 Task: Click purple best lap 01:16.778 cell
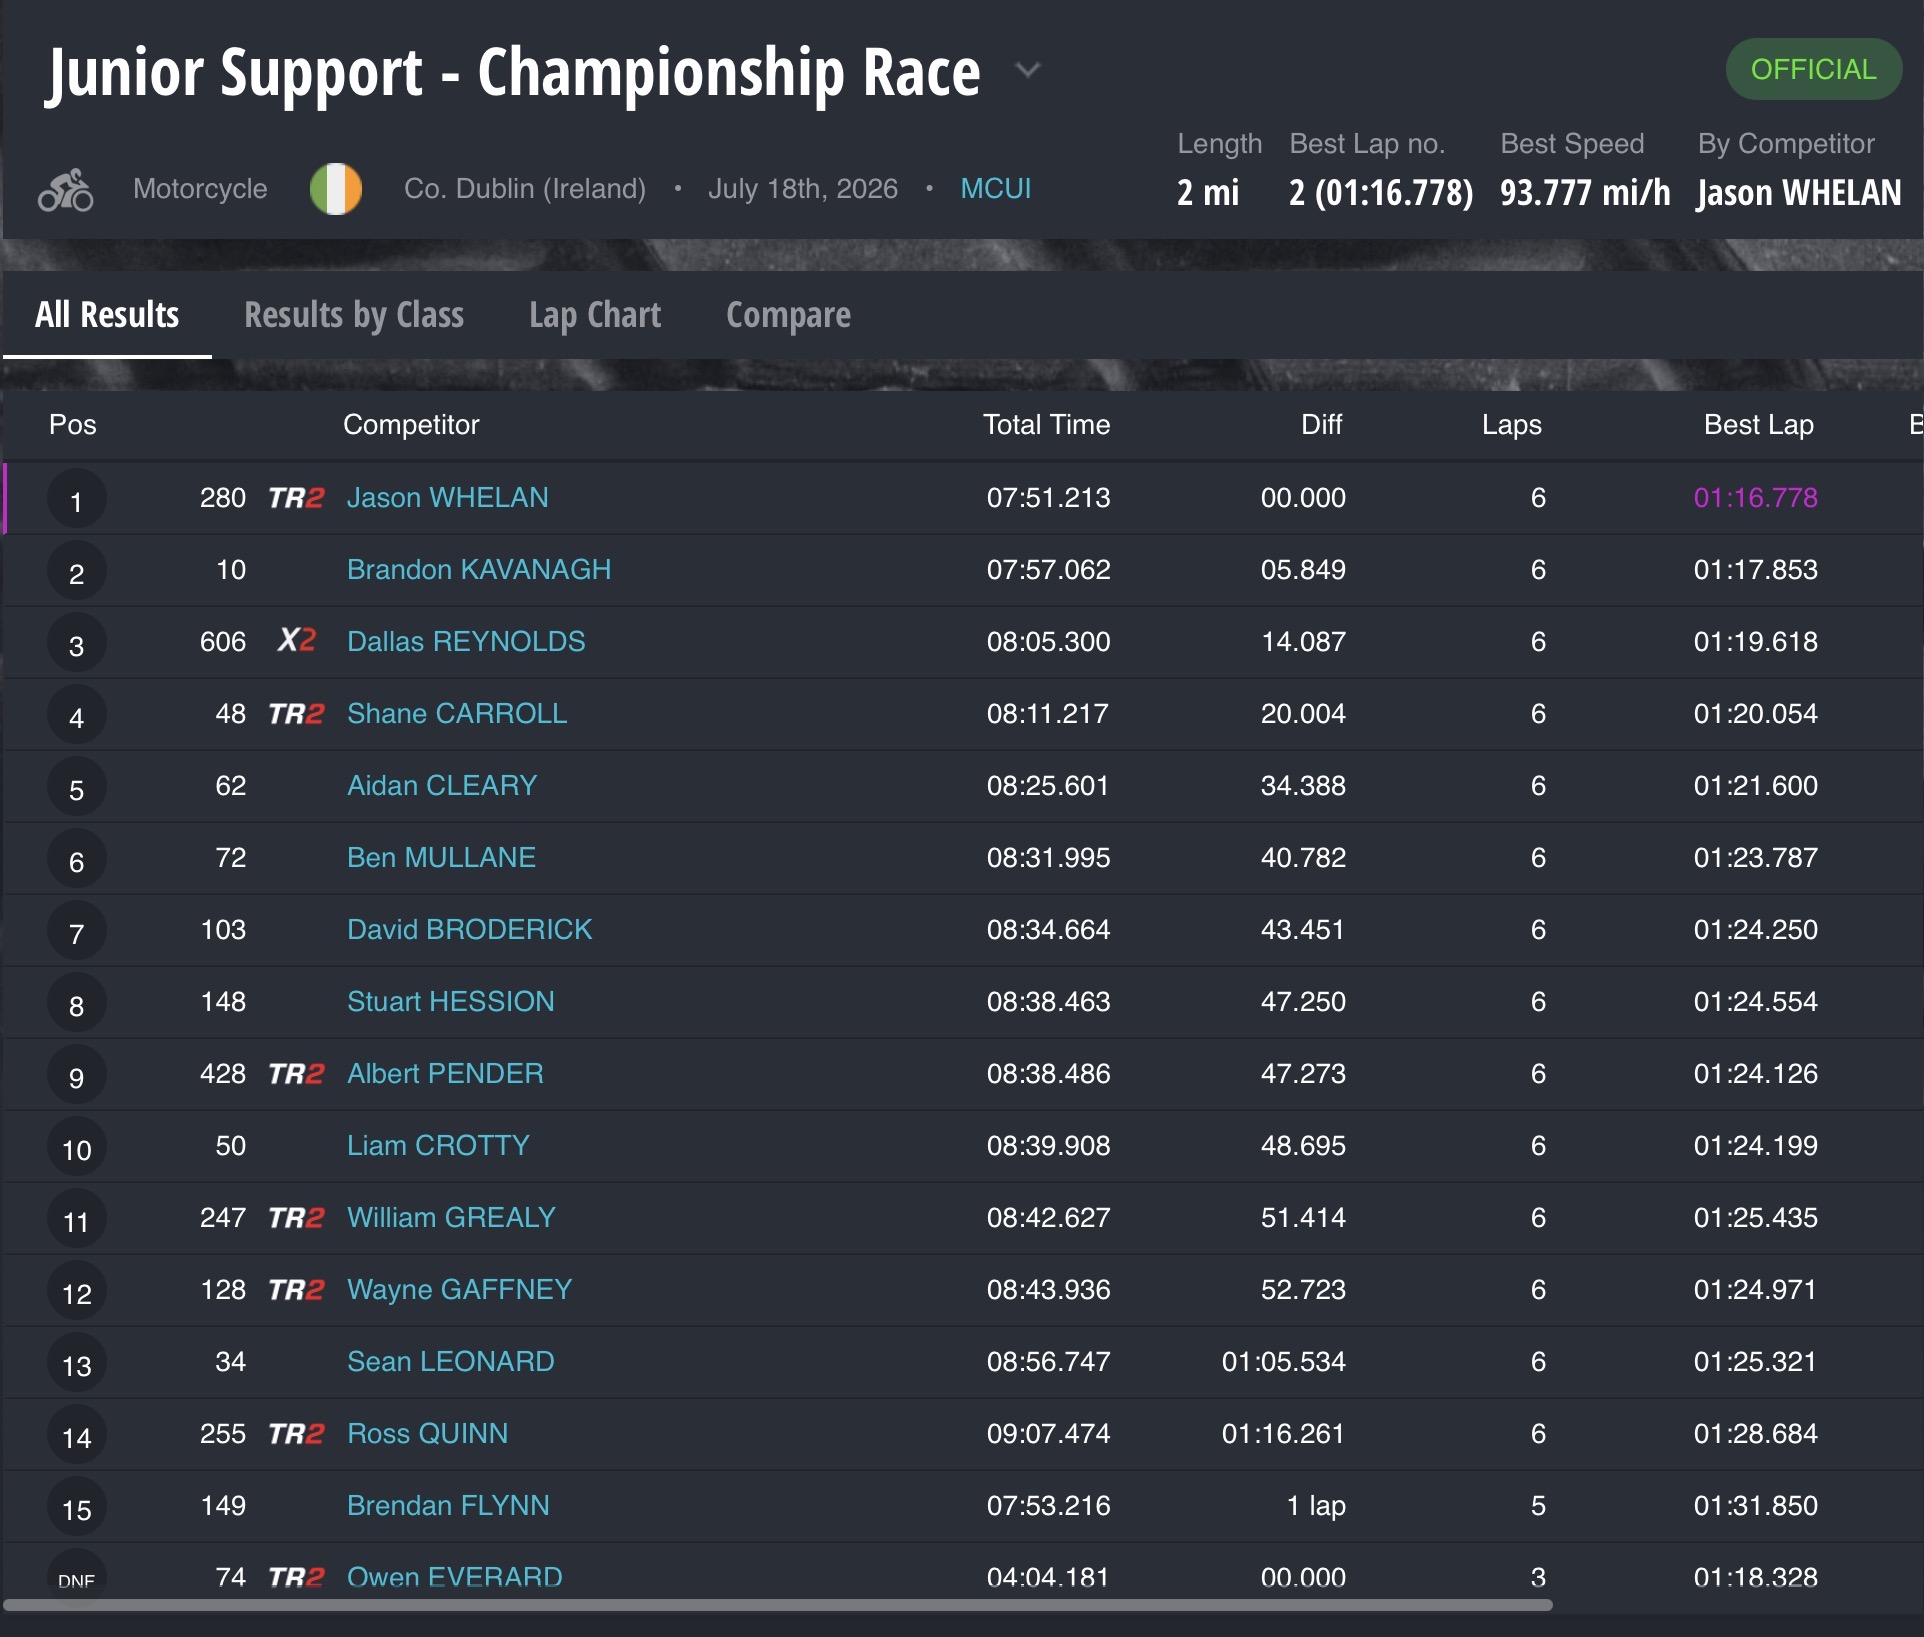(1756, 498)
